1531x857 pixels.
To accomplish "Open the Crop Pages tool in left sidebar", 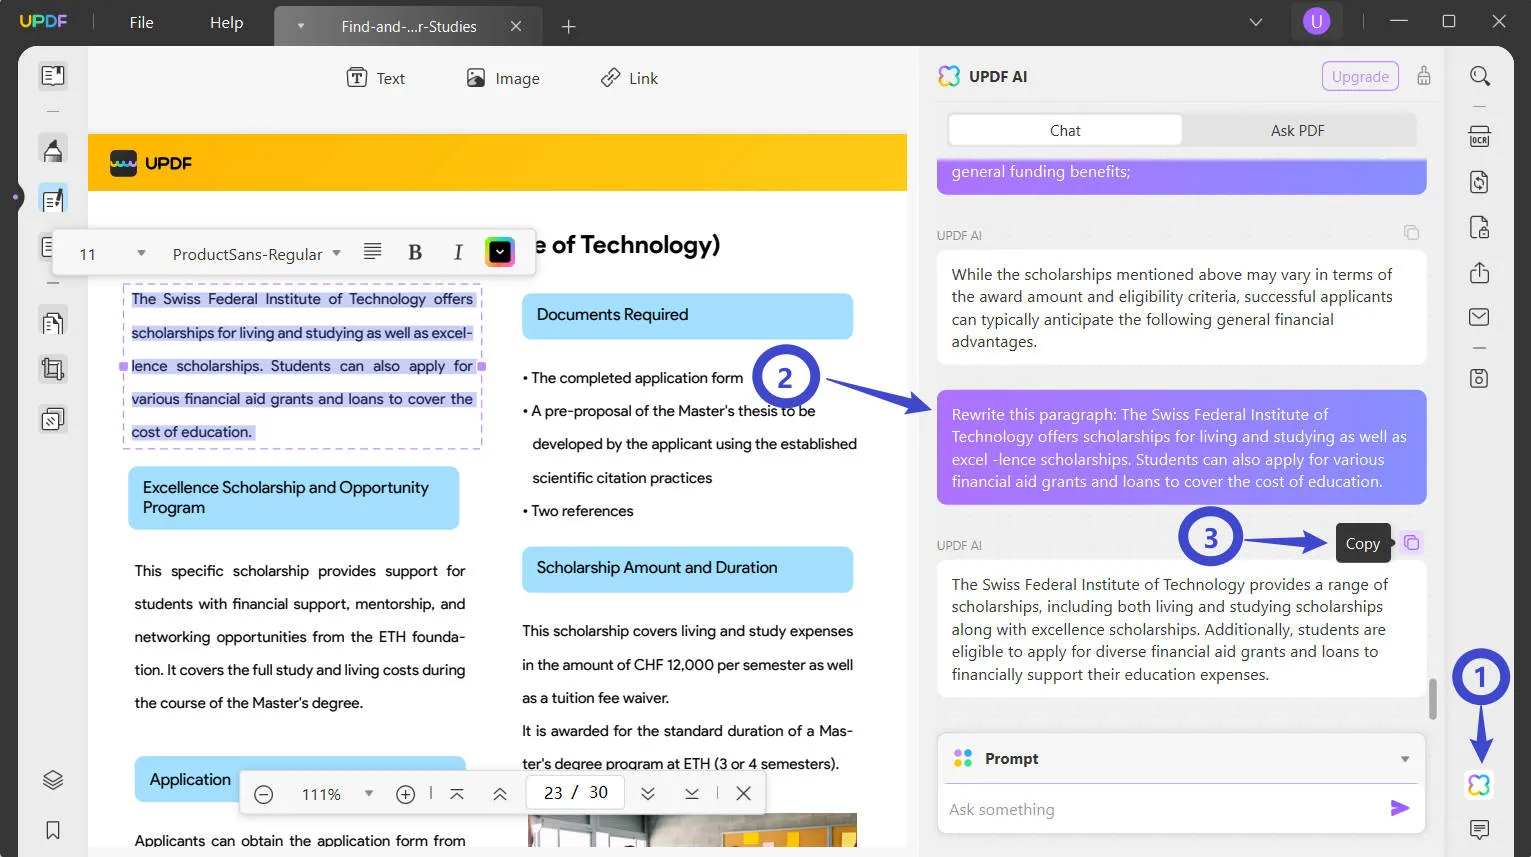I will tap(53, 370).
